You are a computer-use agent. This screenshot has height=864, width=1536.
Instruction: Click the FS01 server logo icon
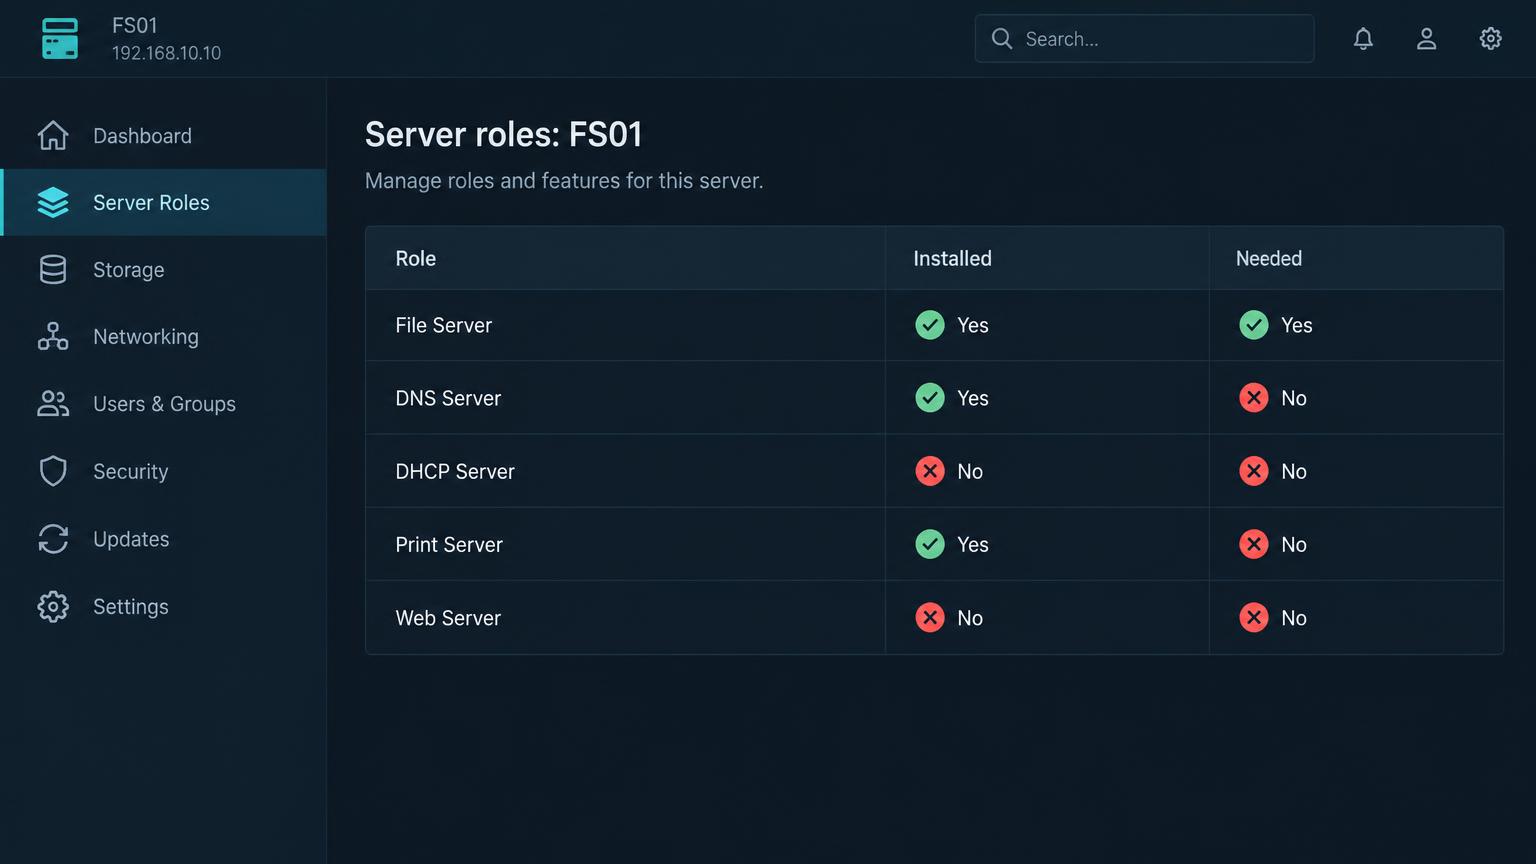[60, 39]
